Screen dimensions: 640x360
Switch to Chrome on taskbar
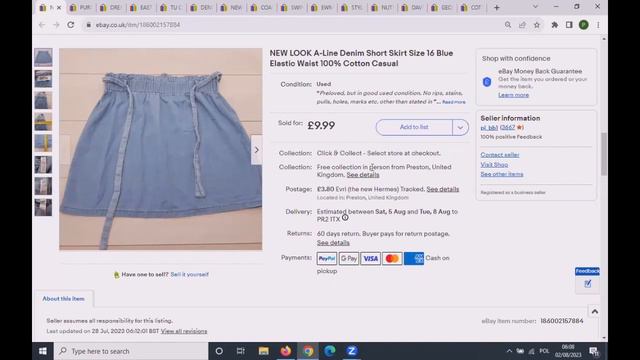(308, 351)
